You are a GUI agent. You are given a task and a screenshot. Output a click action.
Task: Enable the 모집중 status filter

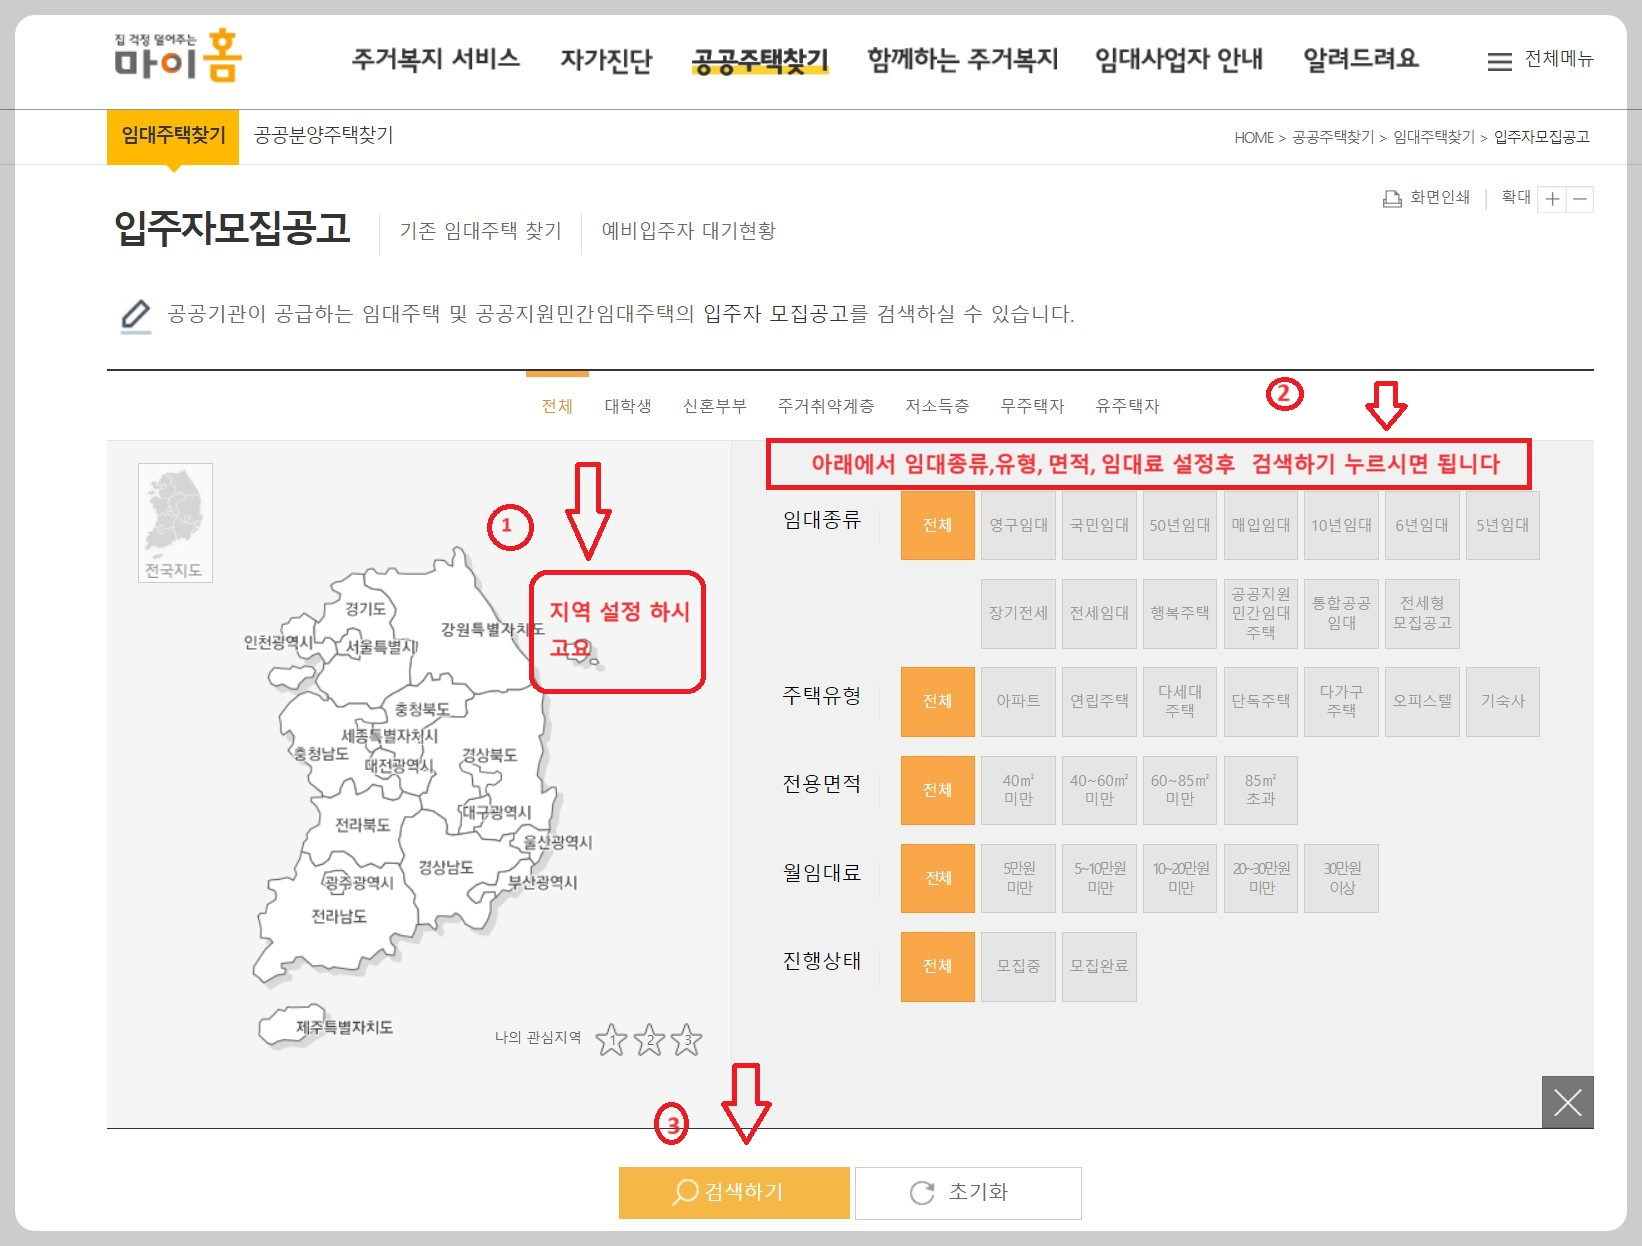click(1018, 966)
